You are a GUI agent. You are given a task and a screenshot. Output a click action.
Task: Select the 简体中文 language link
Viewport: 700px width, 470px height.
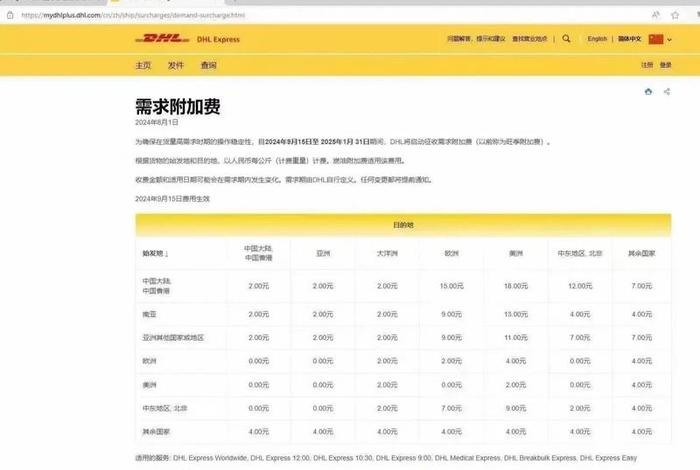point(629,39)
